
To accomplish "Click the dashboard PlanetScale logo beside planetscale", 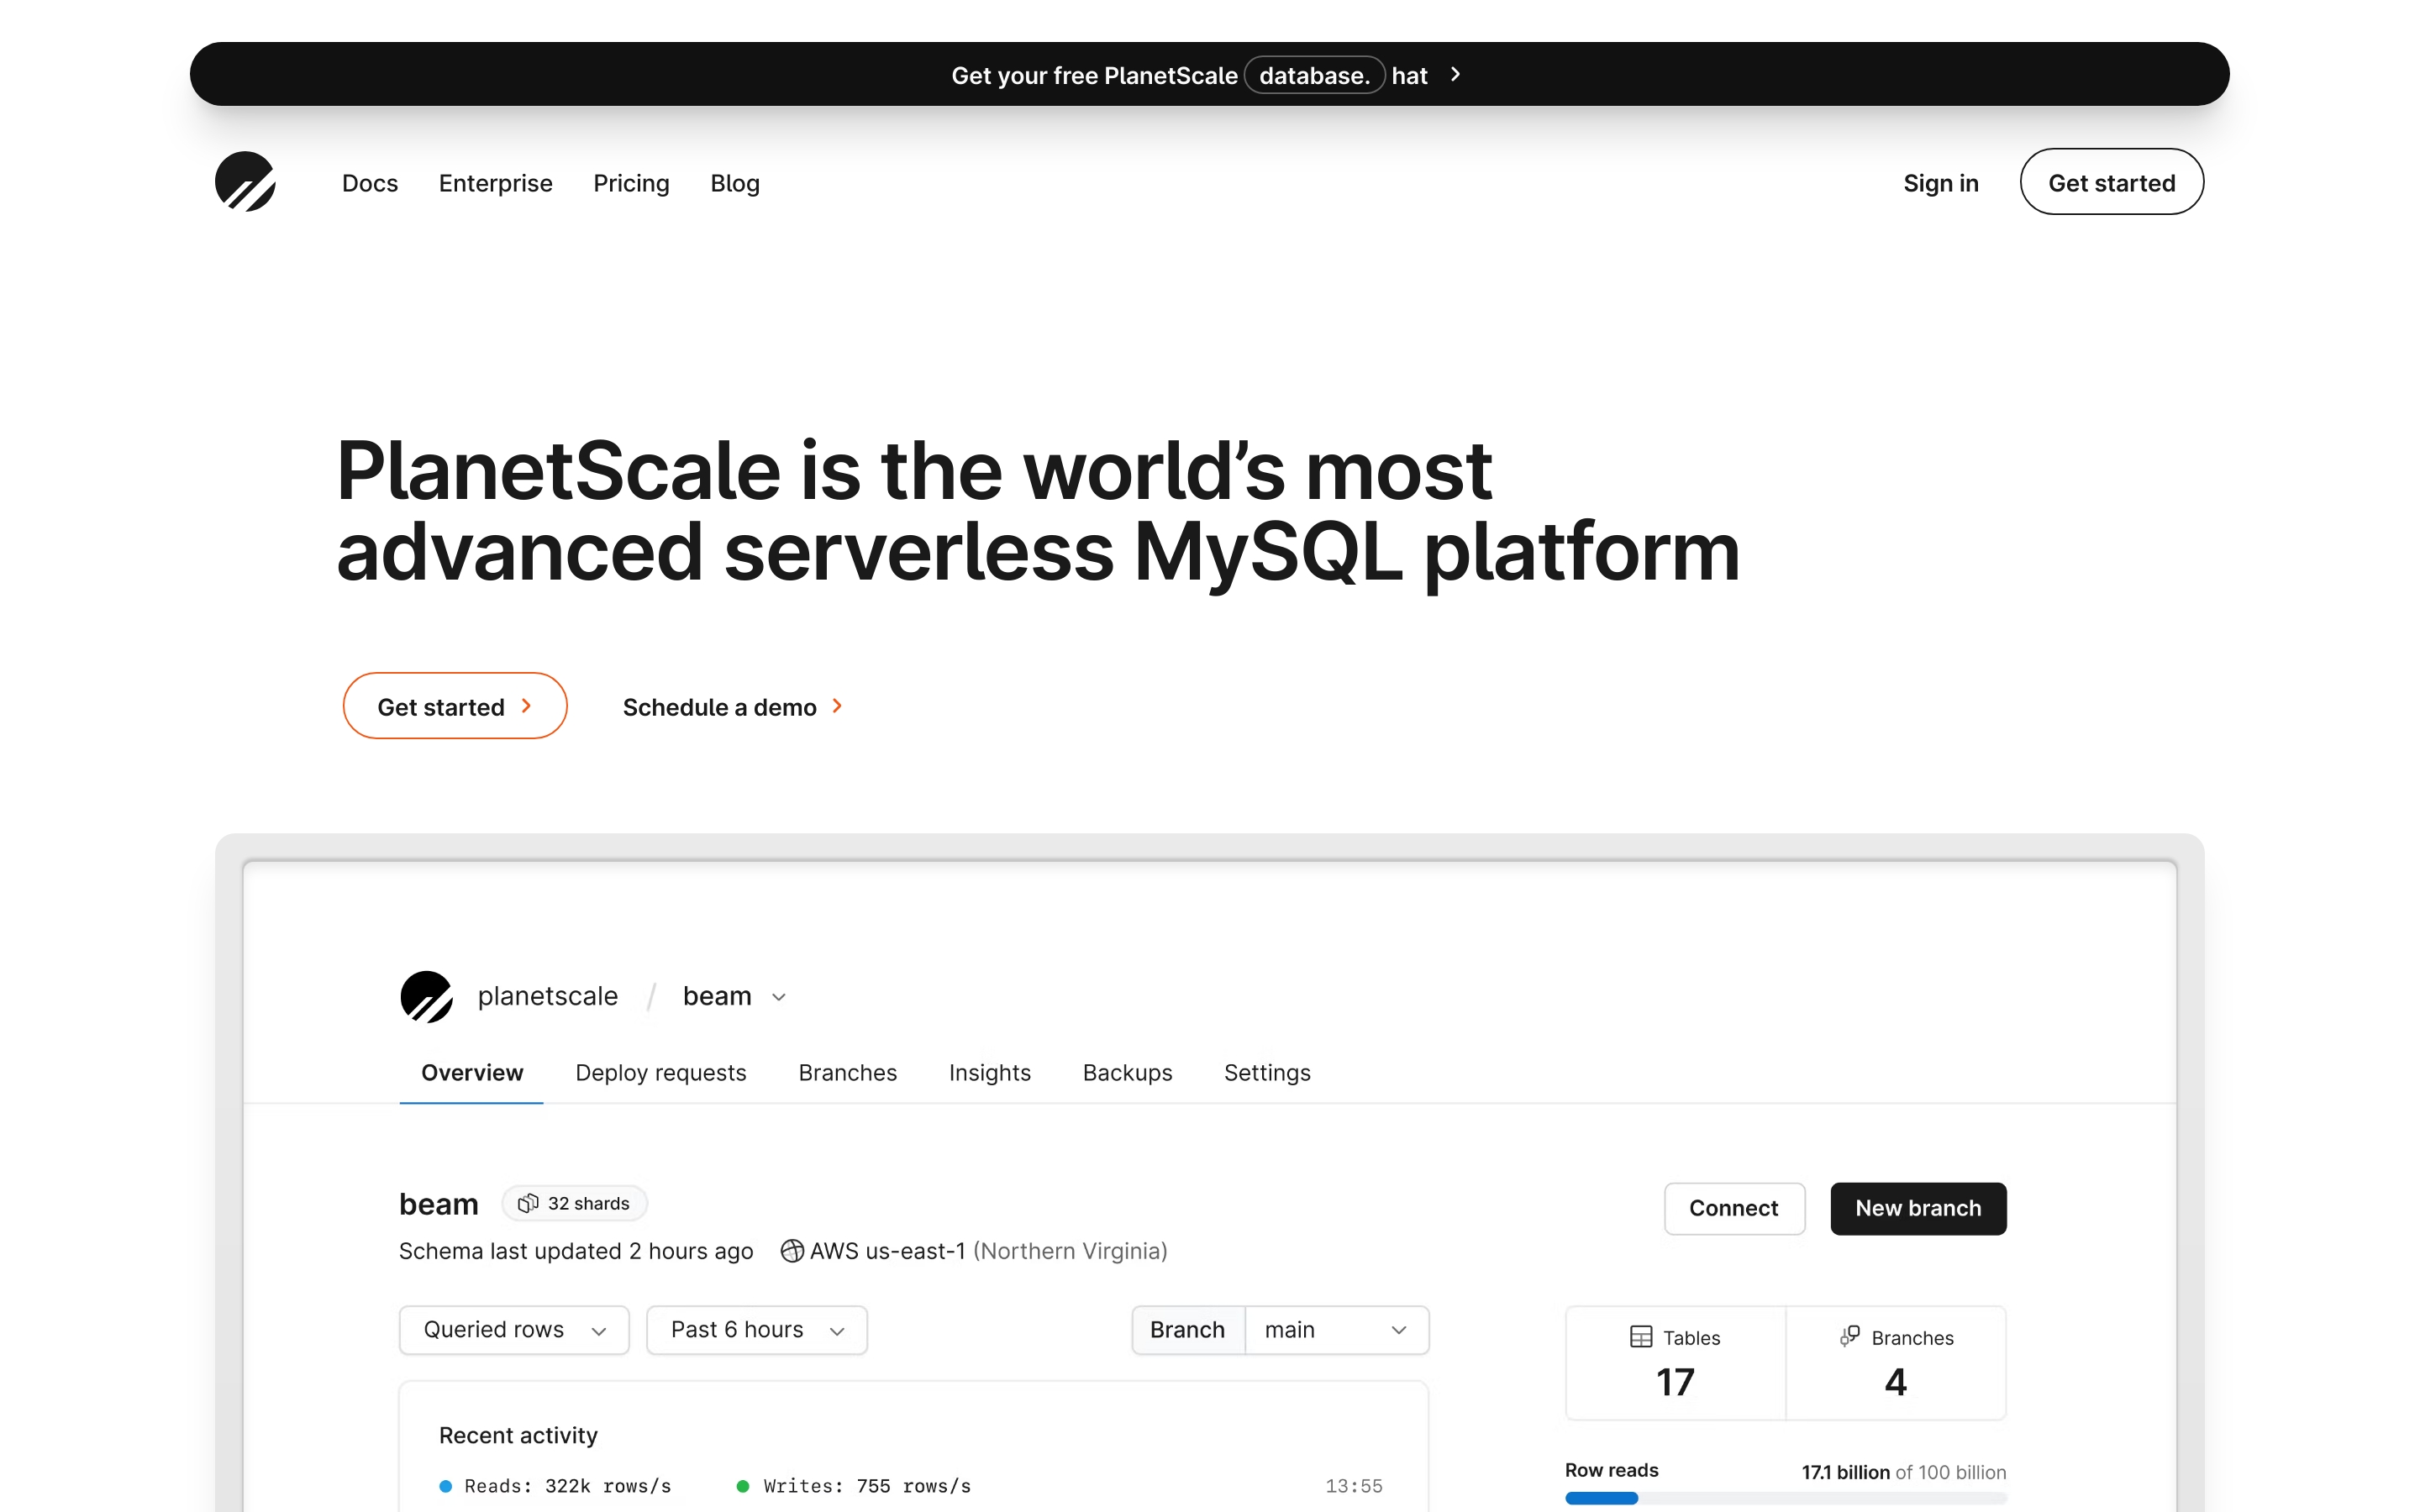I will point(427,996).
